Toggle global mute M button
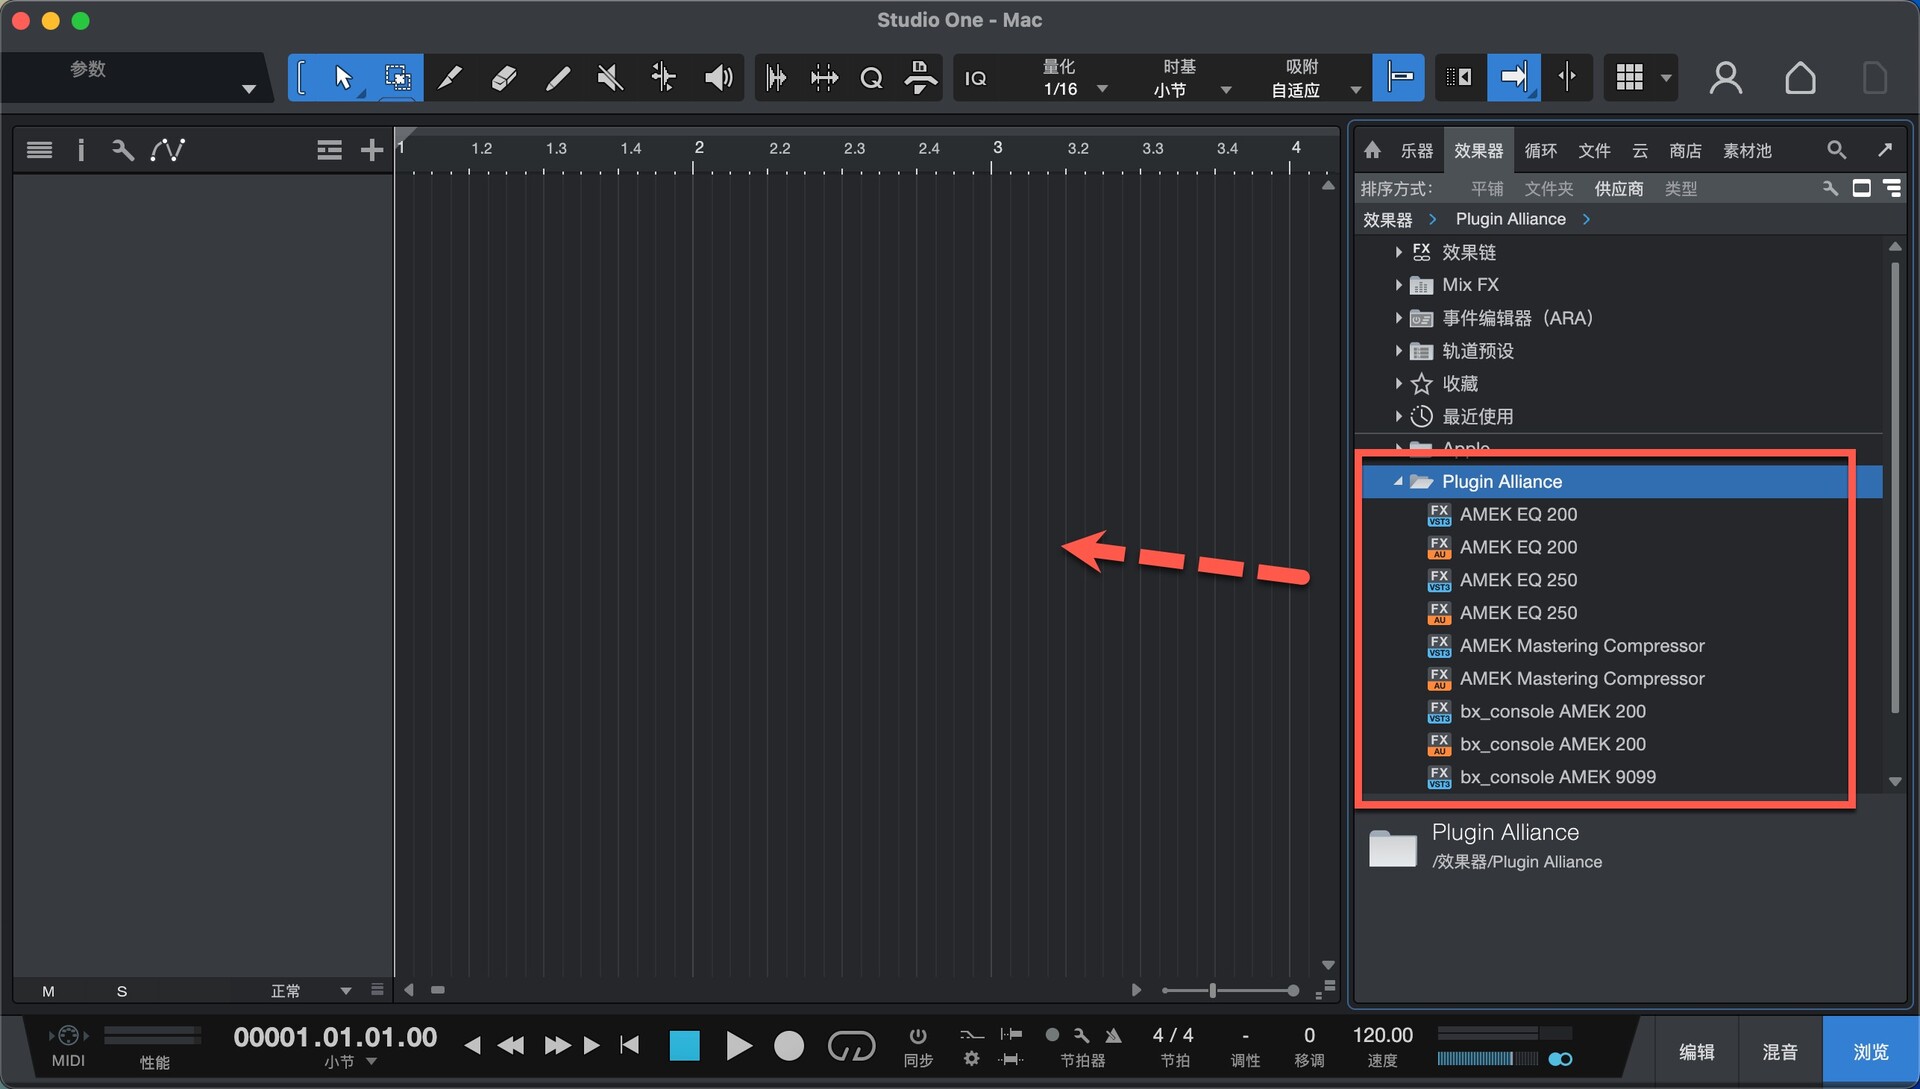1920x1089 pixels. coord(48,991)
